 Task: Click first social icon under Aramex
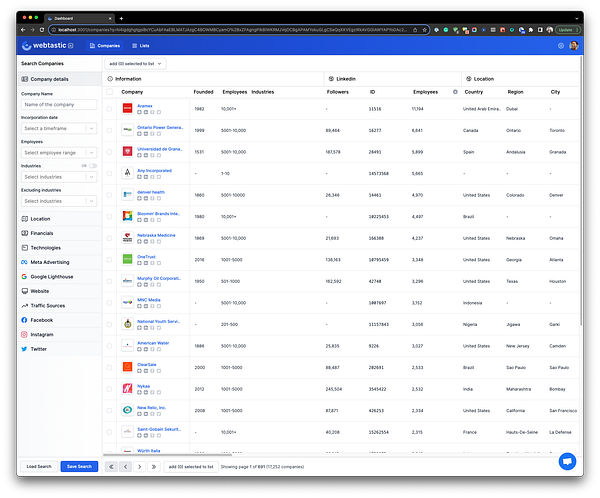pyautogui.click(x=139, y=112)
